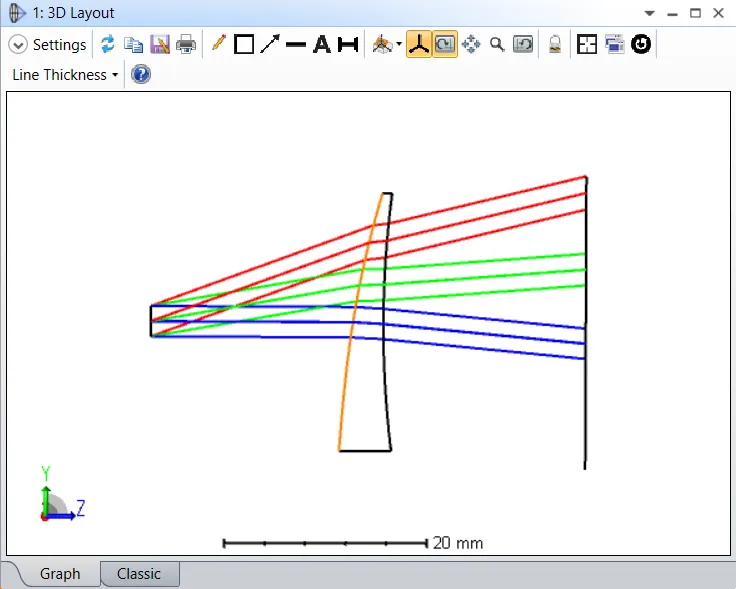Screen dimensions: 736x589
Task: Expand the Settings chevron
Action: point(18,45)
